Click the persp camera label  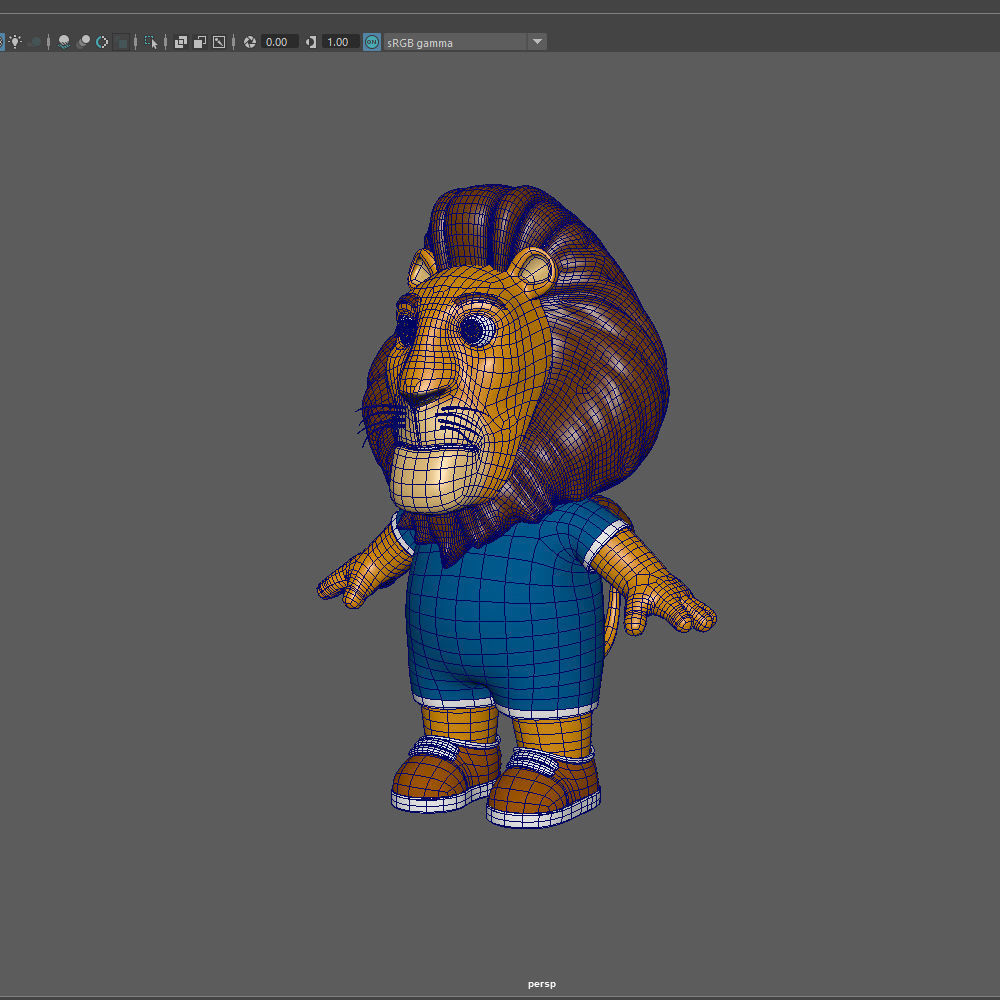coord(541,983)
